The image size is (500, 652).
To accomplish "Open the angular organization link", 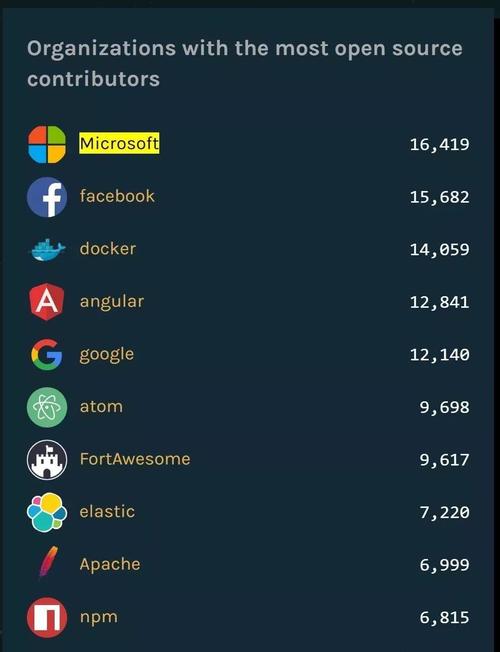I will pyautogui.click(x=112, y=302).
